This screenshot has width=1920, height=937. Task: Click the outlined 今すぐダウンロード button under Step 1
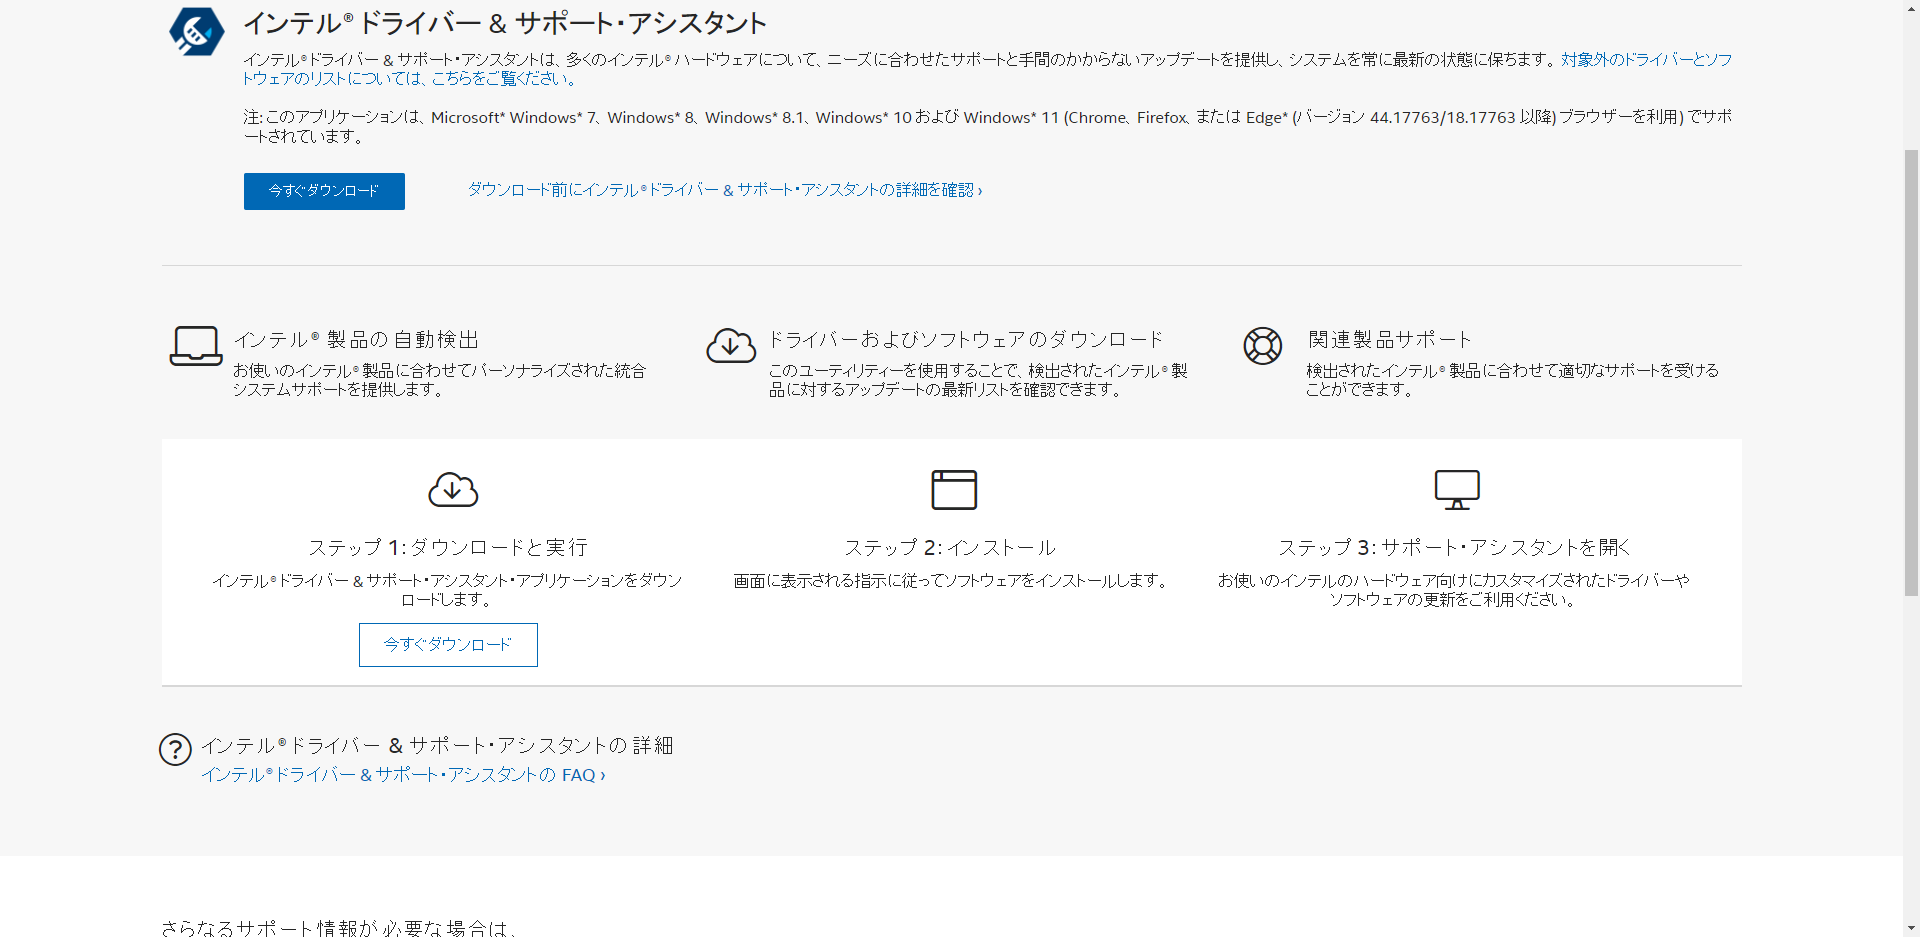[x=448, y=645]
